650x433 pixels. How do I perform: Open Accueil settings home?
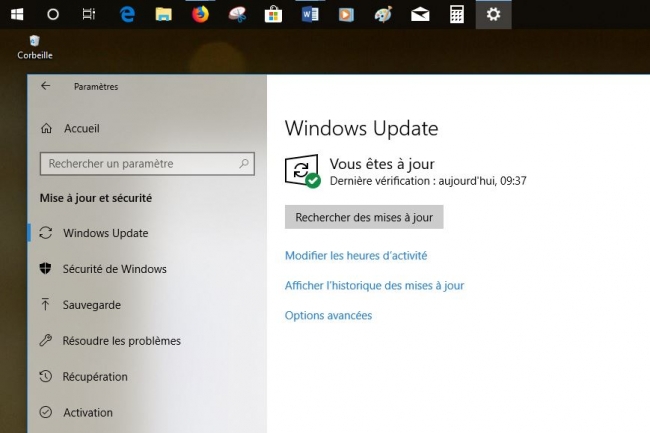(82, 128)
